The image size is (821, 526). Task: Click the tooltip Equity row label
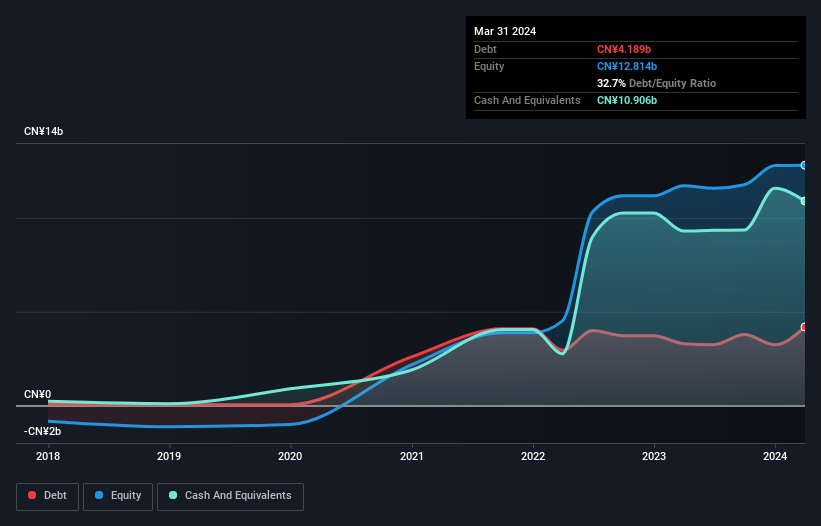(x=489, y=66)
